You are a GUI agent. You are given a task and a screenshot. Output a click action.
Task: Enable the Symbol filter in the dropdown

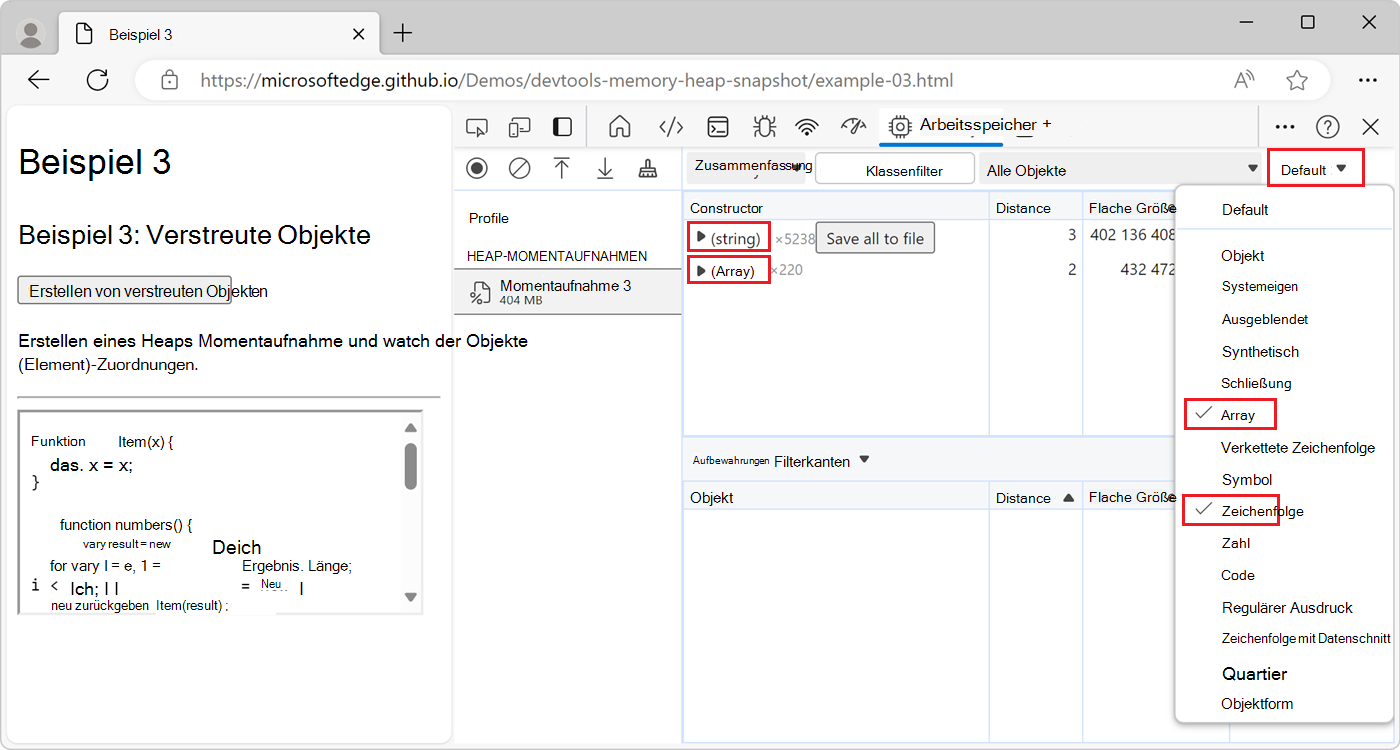[x=1246, y=479]
